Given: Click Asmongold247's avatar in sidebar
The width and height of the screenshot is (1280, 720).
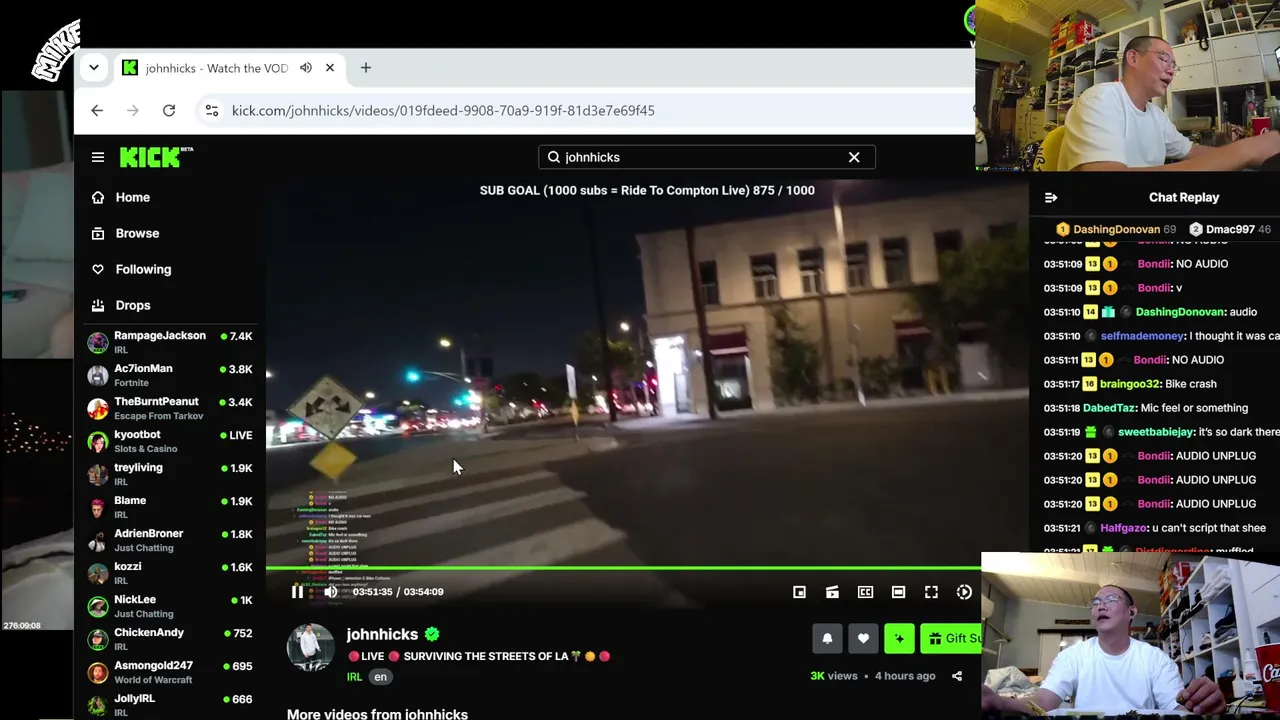Looking at the screenshot, I should point(97,672).
